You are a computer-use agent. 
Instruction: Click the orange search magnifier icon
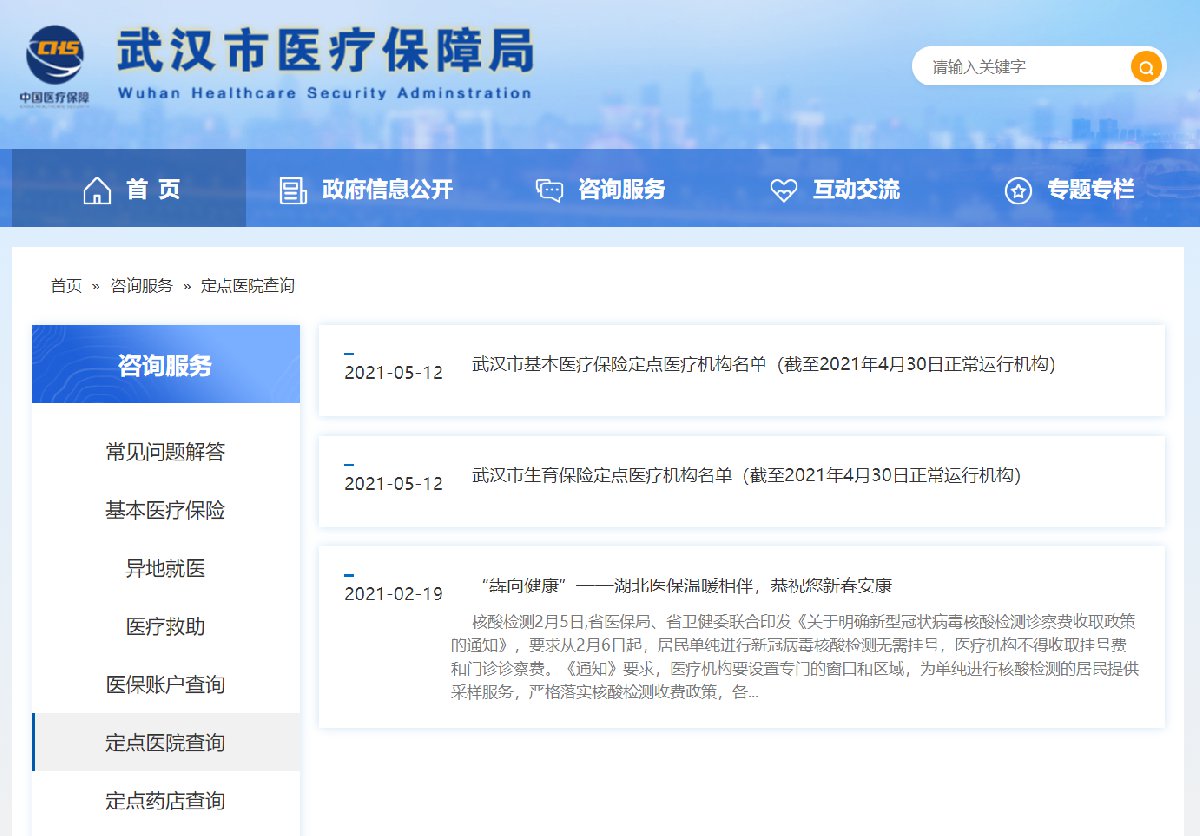(x=1145, y=67)
